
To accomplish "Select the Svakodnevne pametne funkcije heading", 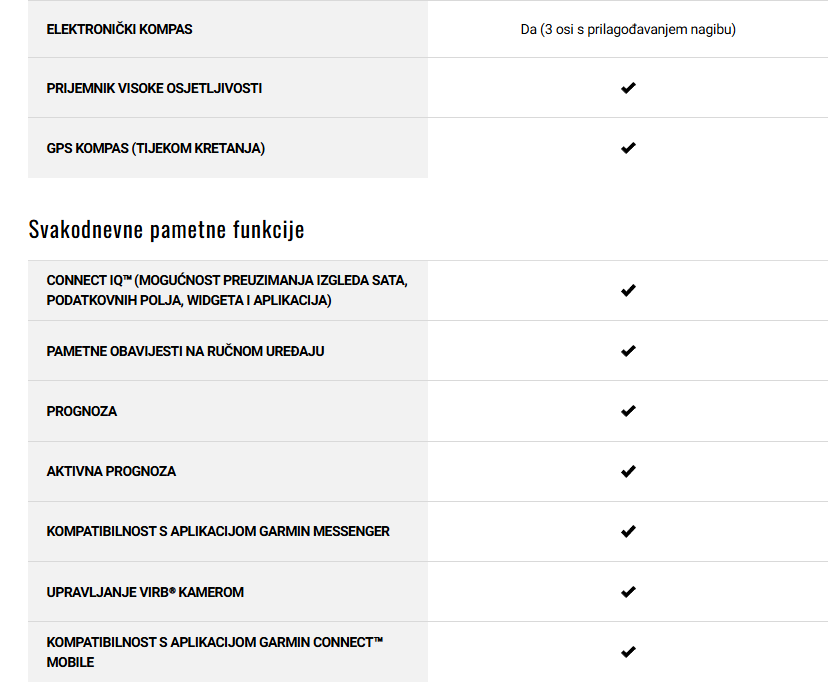I will 166,230.
